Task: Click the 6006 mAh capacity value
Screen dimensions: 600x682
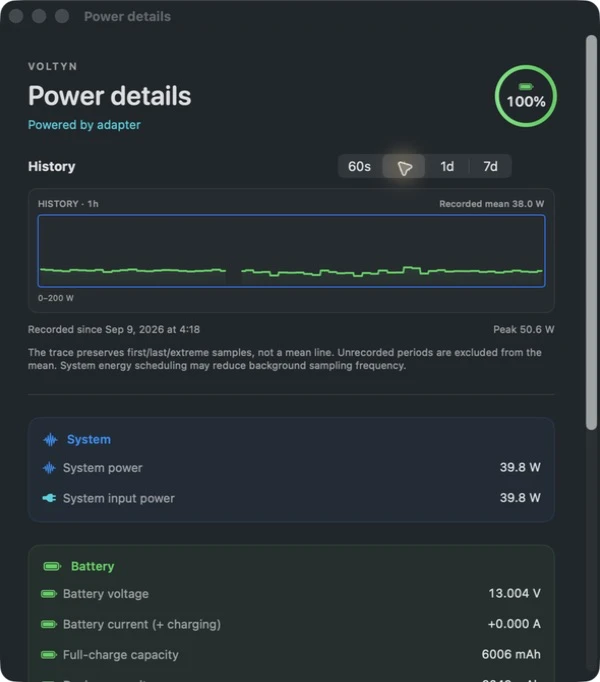Action: (x=511, y=654)
